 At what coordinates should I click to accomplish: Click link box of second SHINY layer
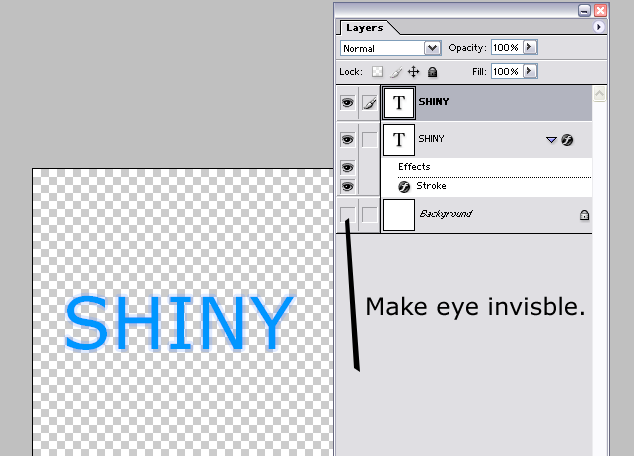pos(369,140)
